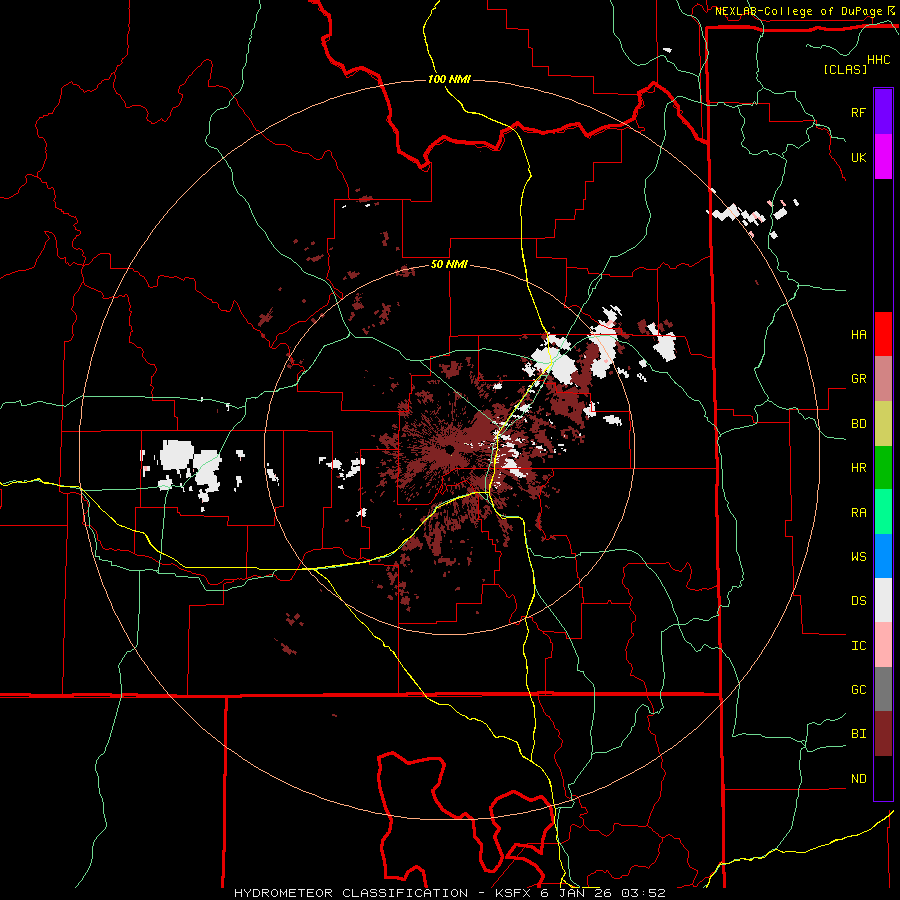This screenshot has height=900, width=900.
Task: Select the yellow BD legend swatch
Action: pos(883,424)
